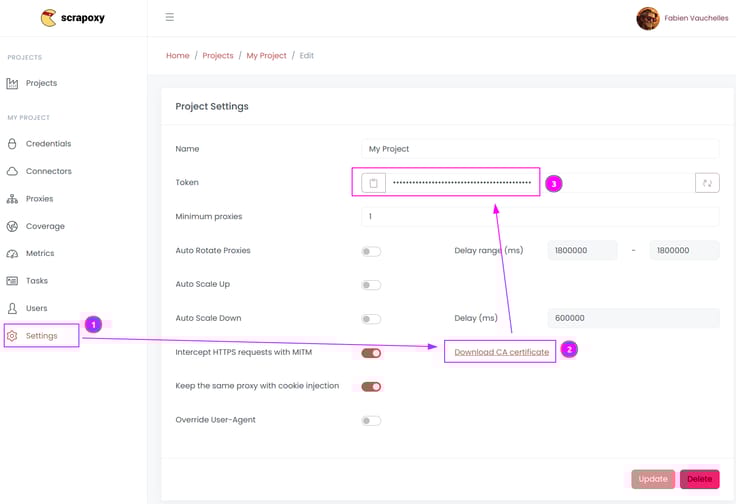Toggle Override User-Agent switch
The width and height of the screenshot is (736, 504).
point(371,420)
